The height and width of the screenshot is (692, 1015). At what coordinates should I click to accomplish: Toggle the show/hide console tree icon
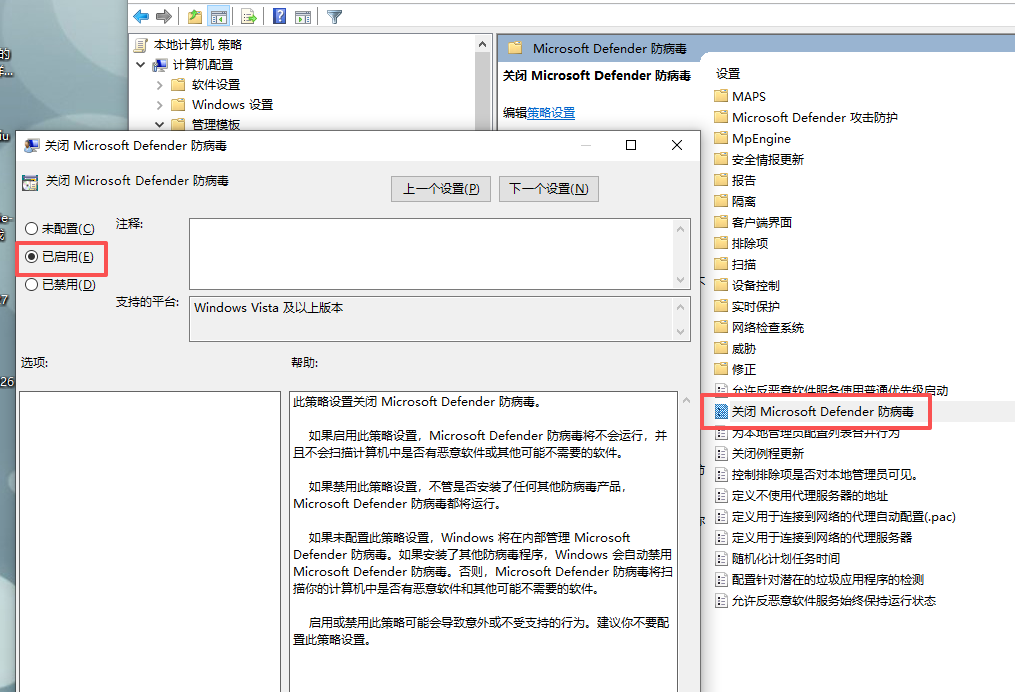[x=219, y=17]
